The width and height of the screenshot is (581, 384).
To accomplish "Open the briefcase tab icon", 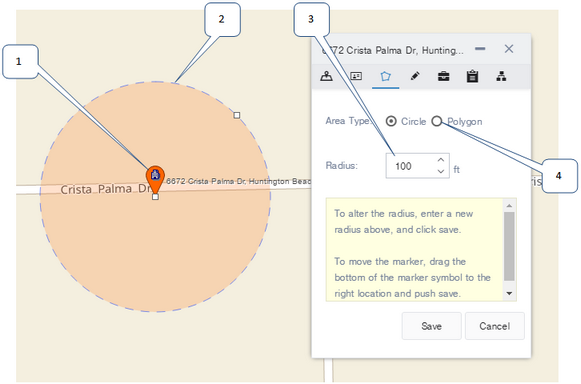I will coord(444,76).
